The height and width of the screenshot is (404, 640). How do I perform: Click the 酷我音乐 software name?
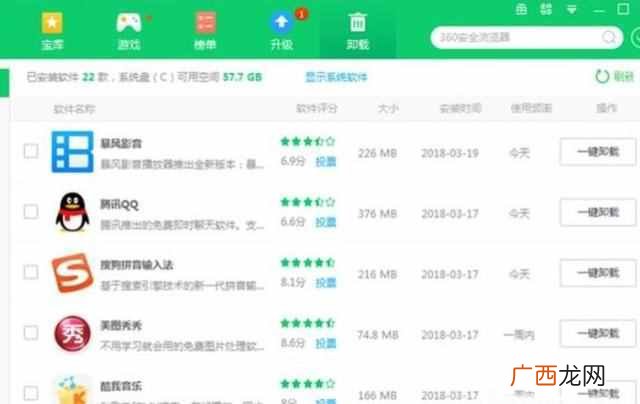tap(121, 386)
